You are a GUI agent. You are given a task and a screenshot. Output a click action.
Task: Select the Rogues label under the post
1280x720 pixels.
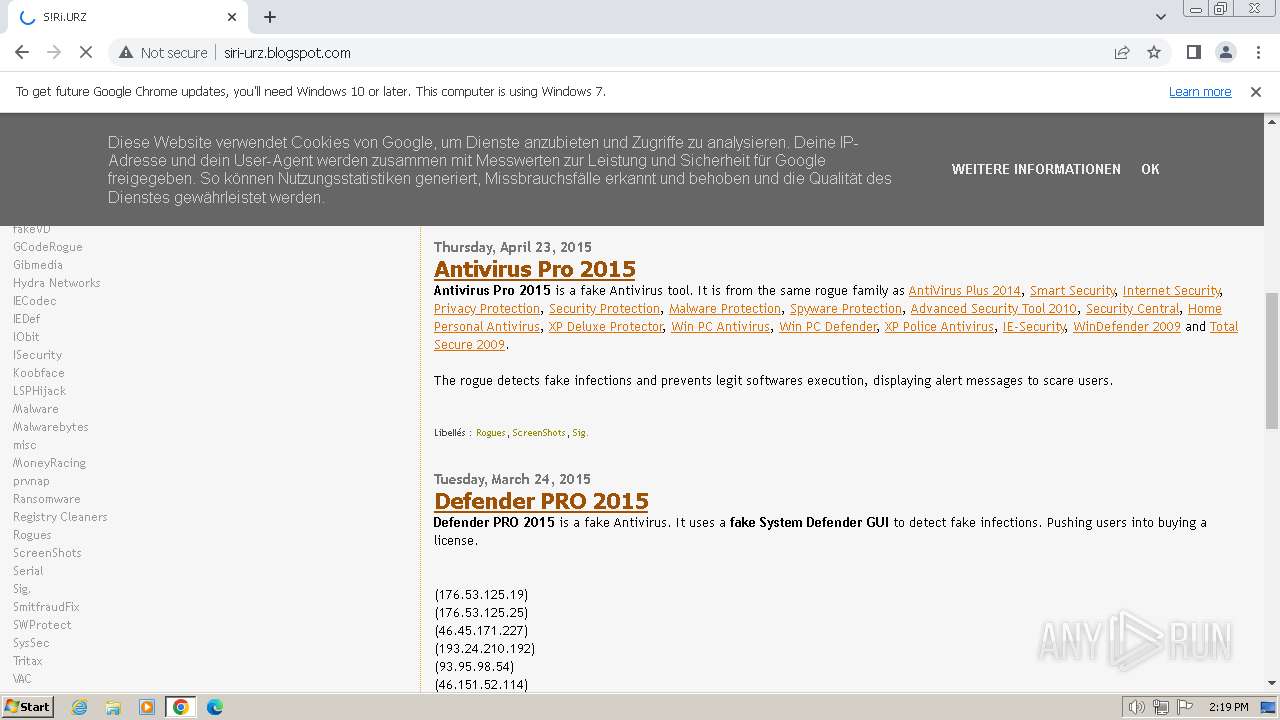[x=491, y=433]
